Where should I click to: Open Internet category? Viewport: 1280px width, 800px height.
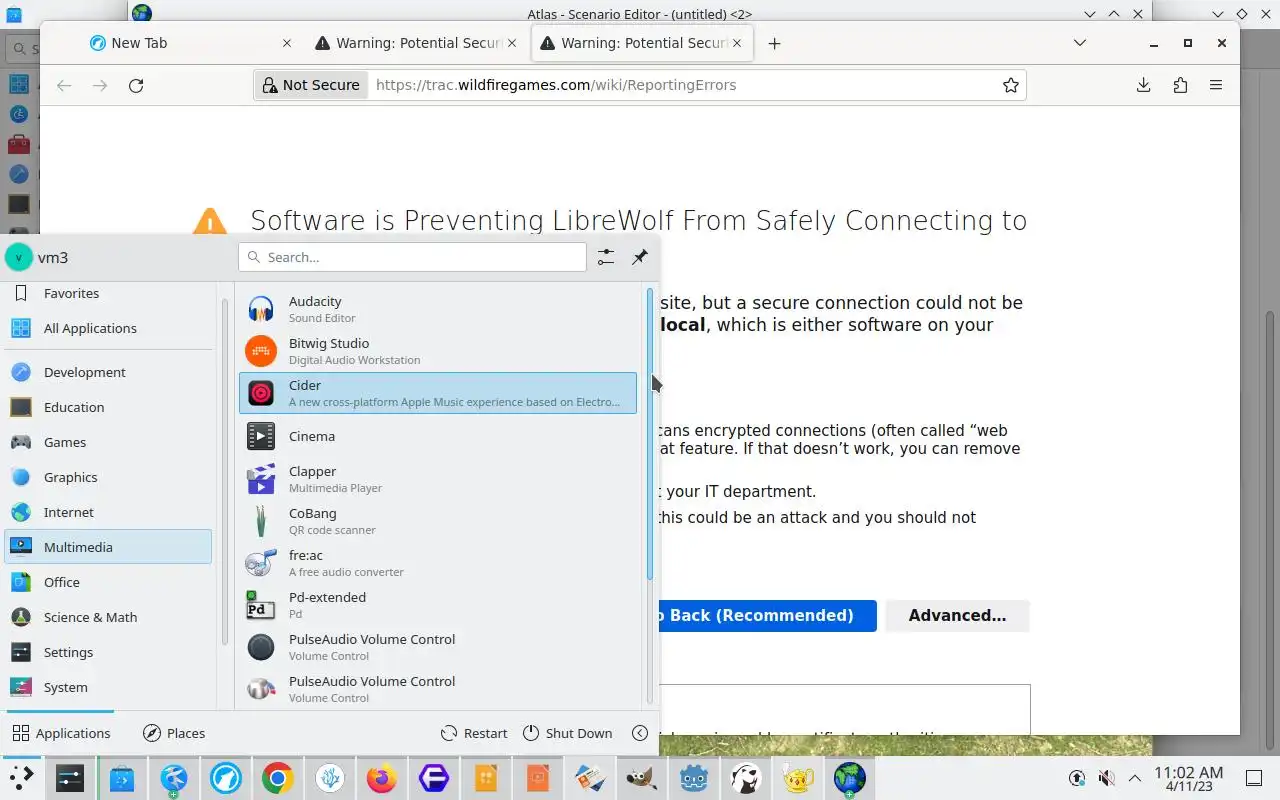click(108, 512)
